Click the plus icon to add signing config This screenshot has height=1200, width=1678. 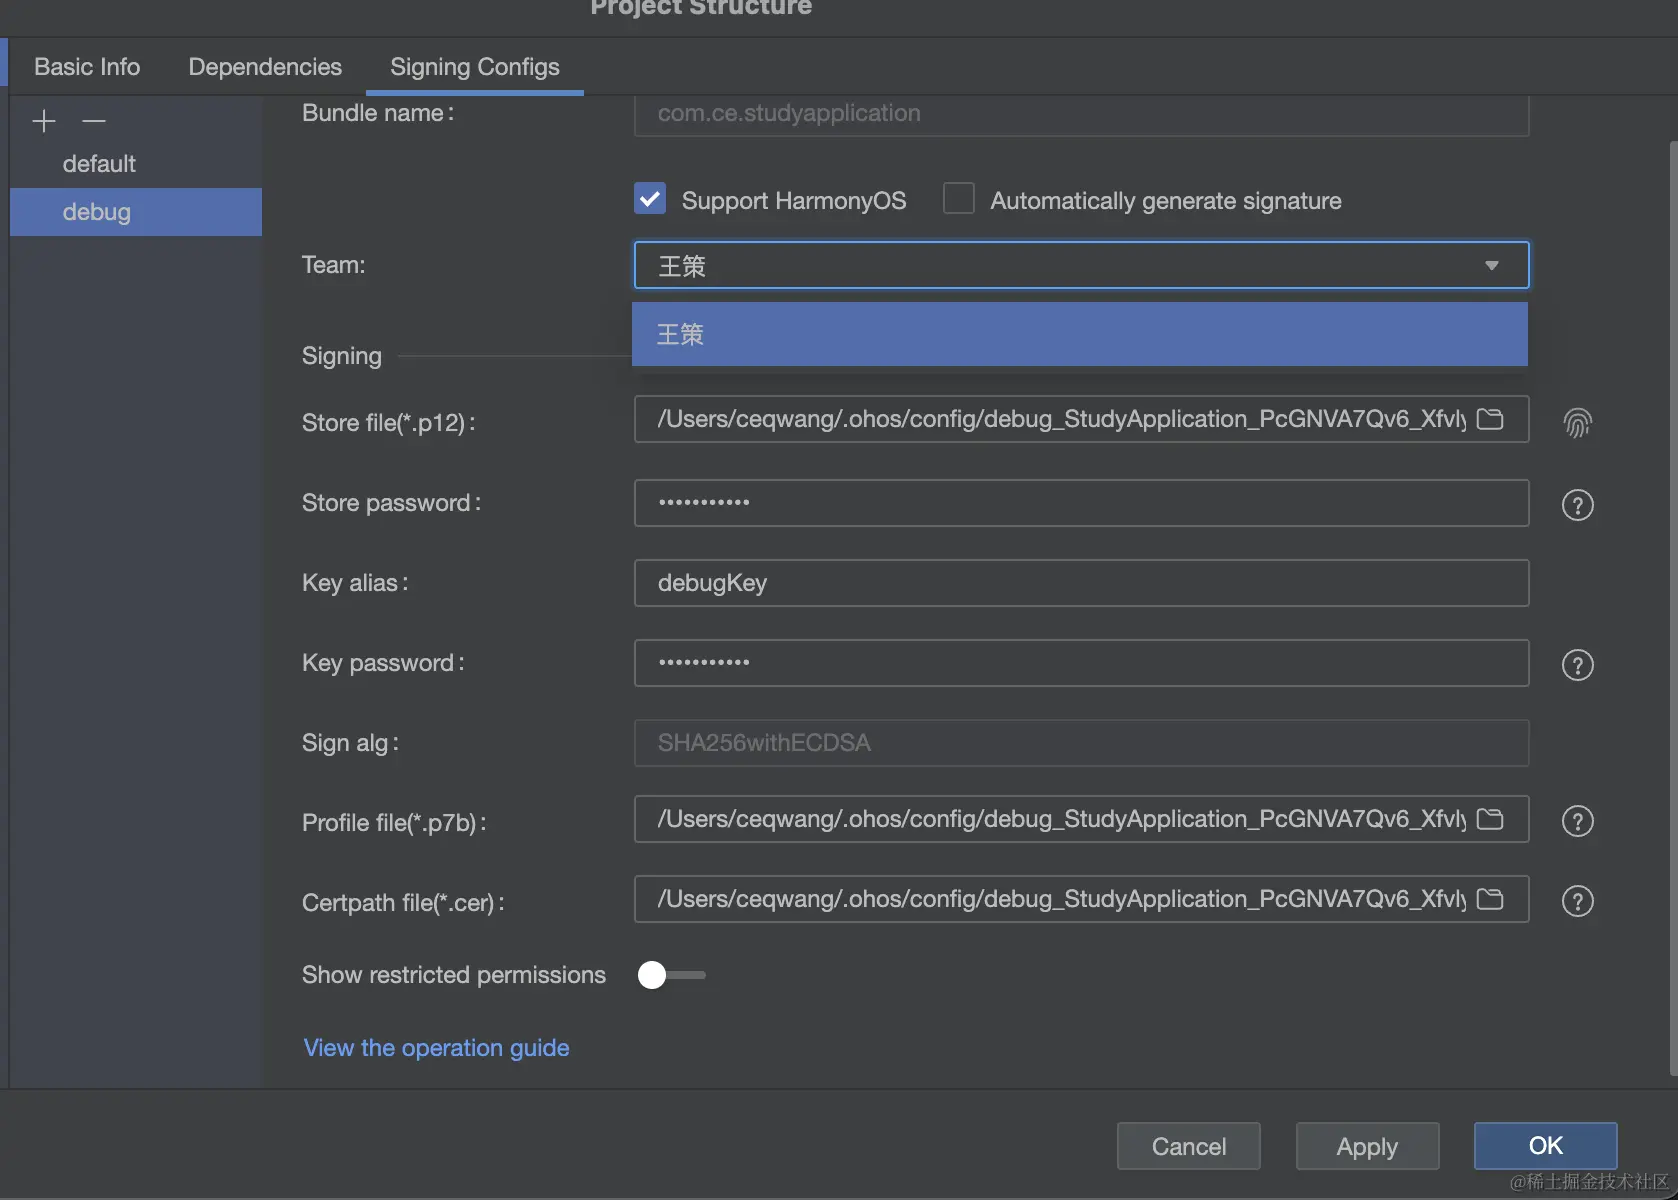pos(44,122)
